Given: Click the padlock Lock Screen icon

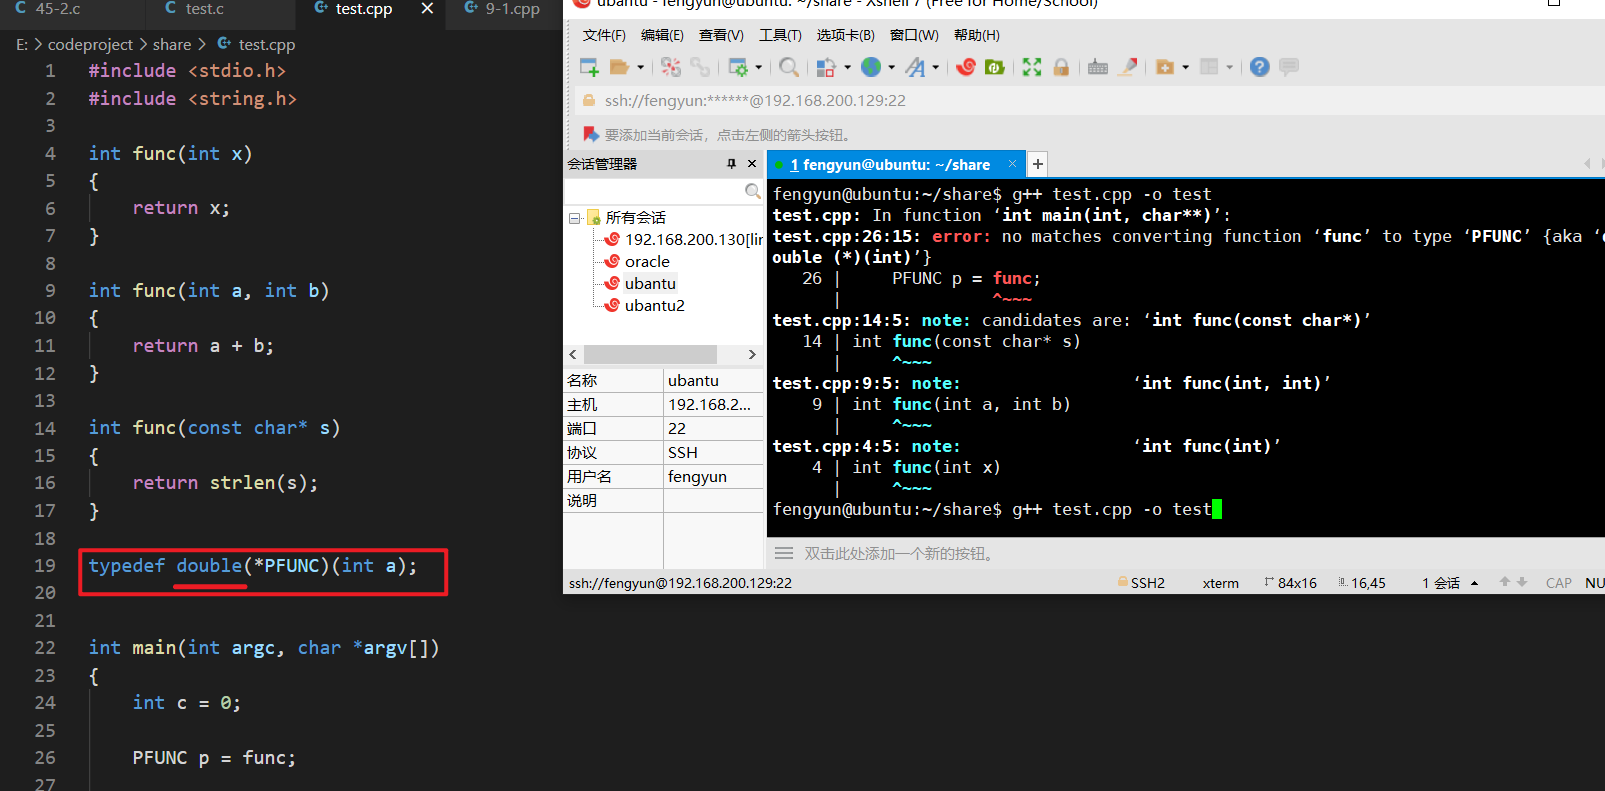Looking at the screenshot, I should click(1061, 67).
